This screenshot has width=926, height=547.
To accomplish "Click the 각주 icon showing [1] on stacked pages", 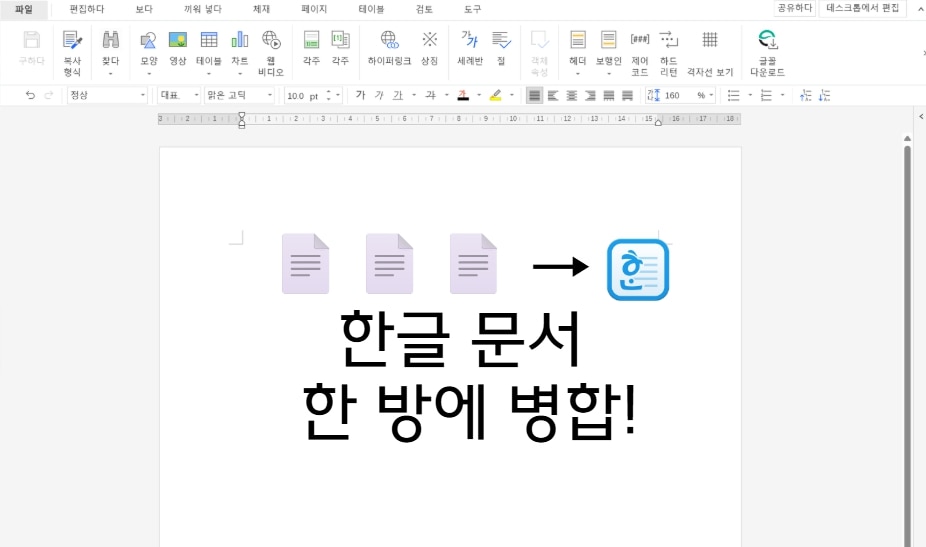I will click(340, 40).
